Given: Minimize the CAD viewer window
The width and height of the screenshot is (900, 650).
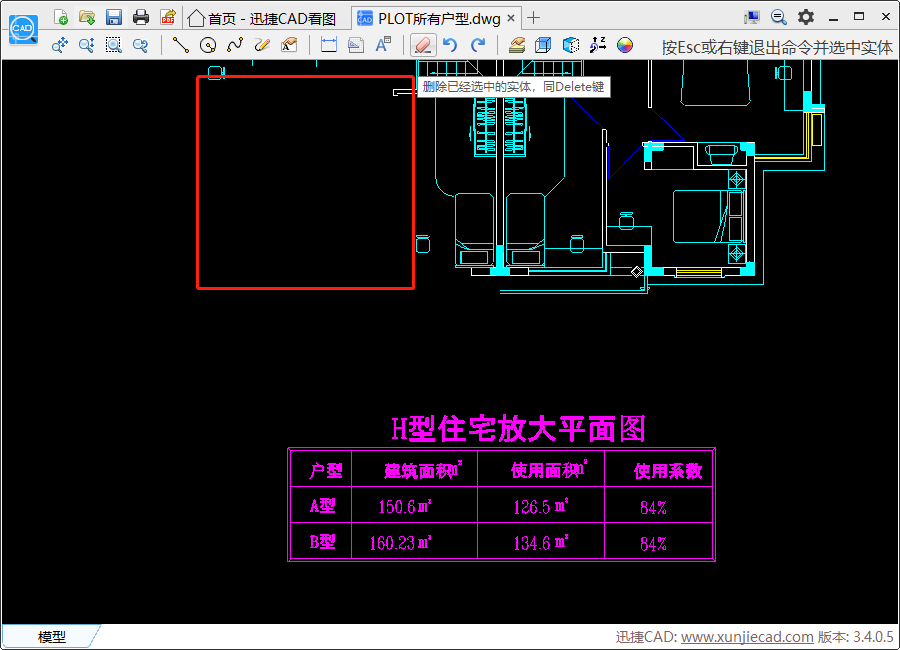Looking at the screenshot, I should tap(833, 18).
